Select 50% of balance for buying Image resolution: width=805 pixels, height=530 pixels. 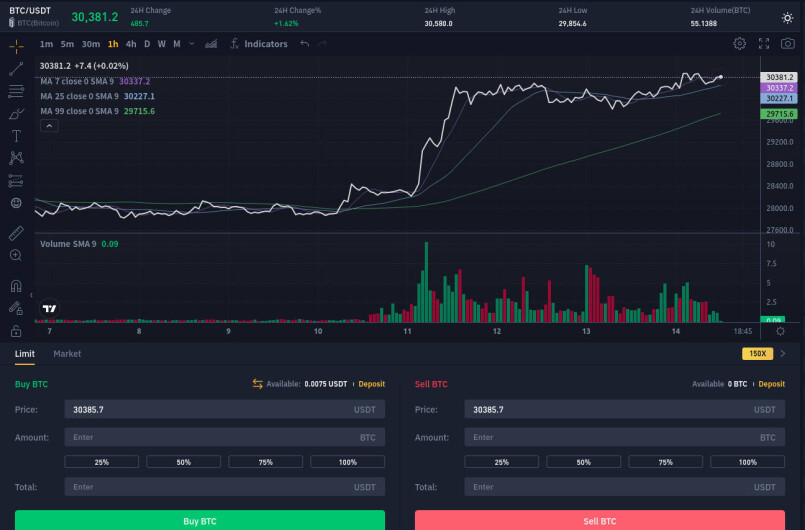pos(183,462)
